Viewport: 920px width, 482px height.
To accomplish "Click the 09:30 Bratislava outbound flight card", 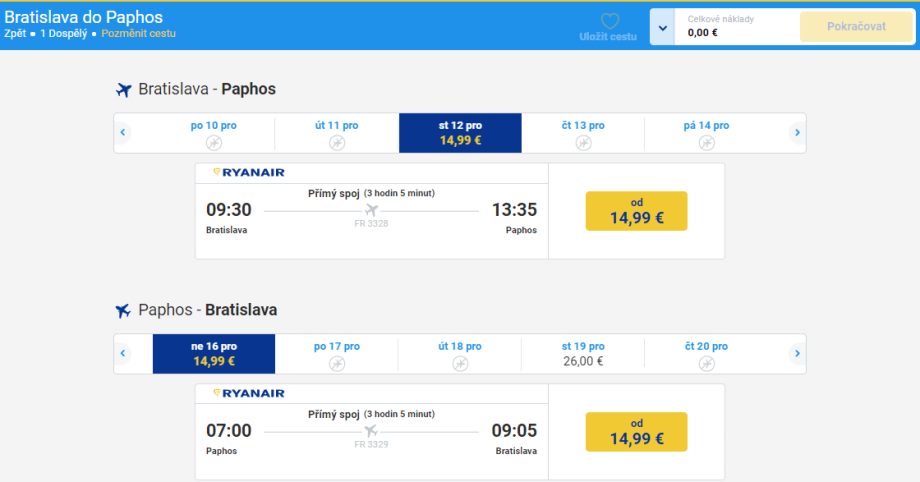I will coord(371,211).
